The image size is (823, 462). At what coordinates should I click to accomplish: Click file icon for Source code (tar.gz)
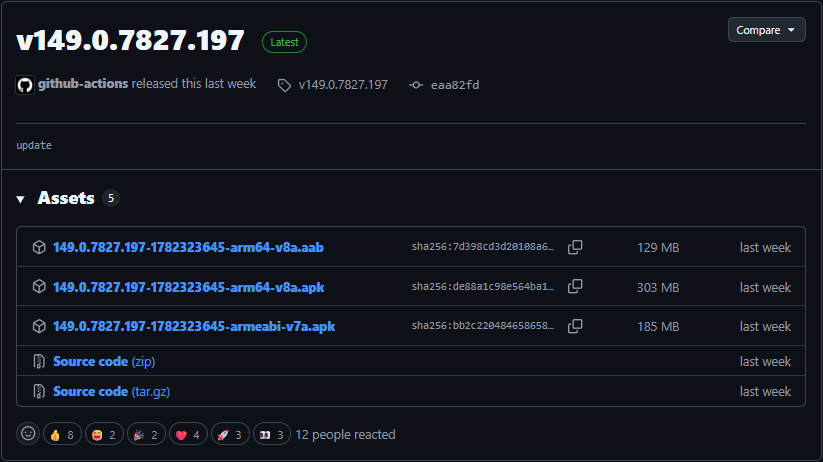tap(39, 391)
